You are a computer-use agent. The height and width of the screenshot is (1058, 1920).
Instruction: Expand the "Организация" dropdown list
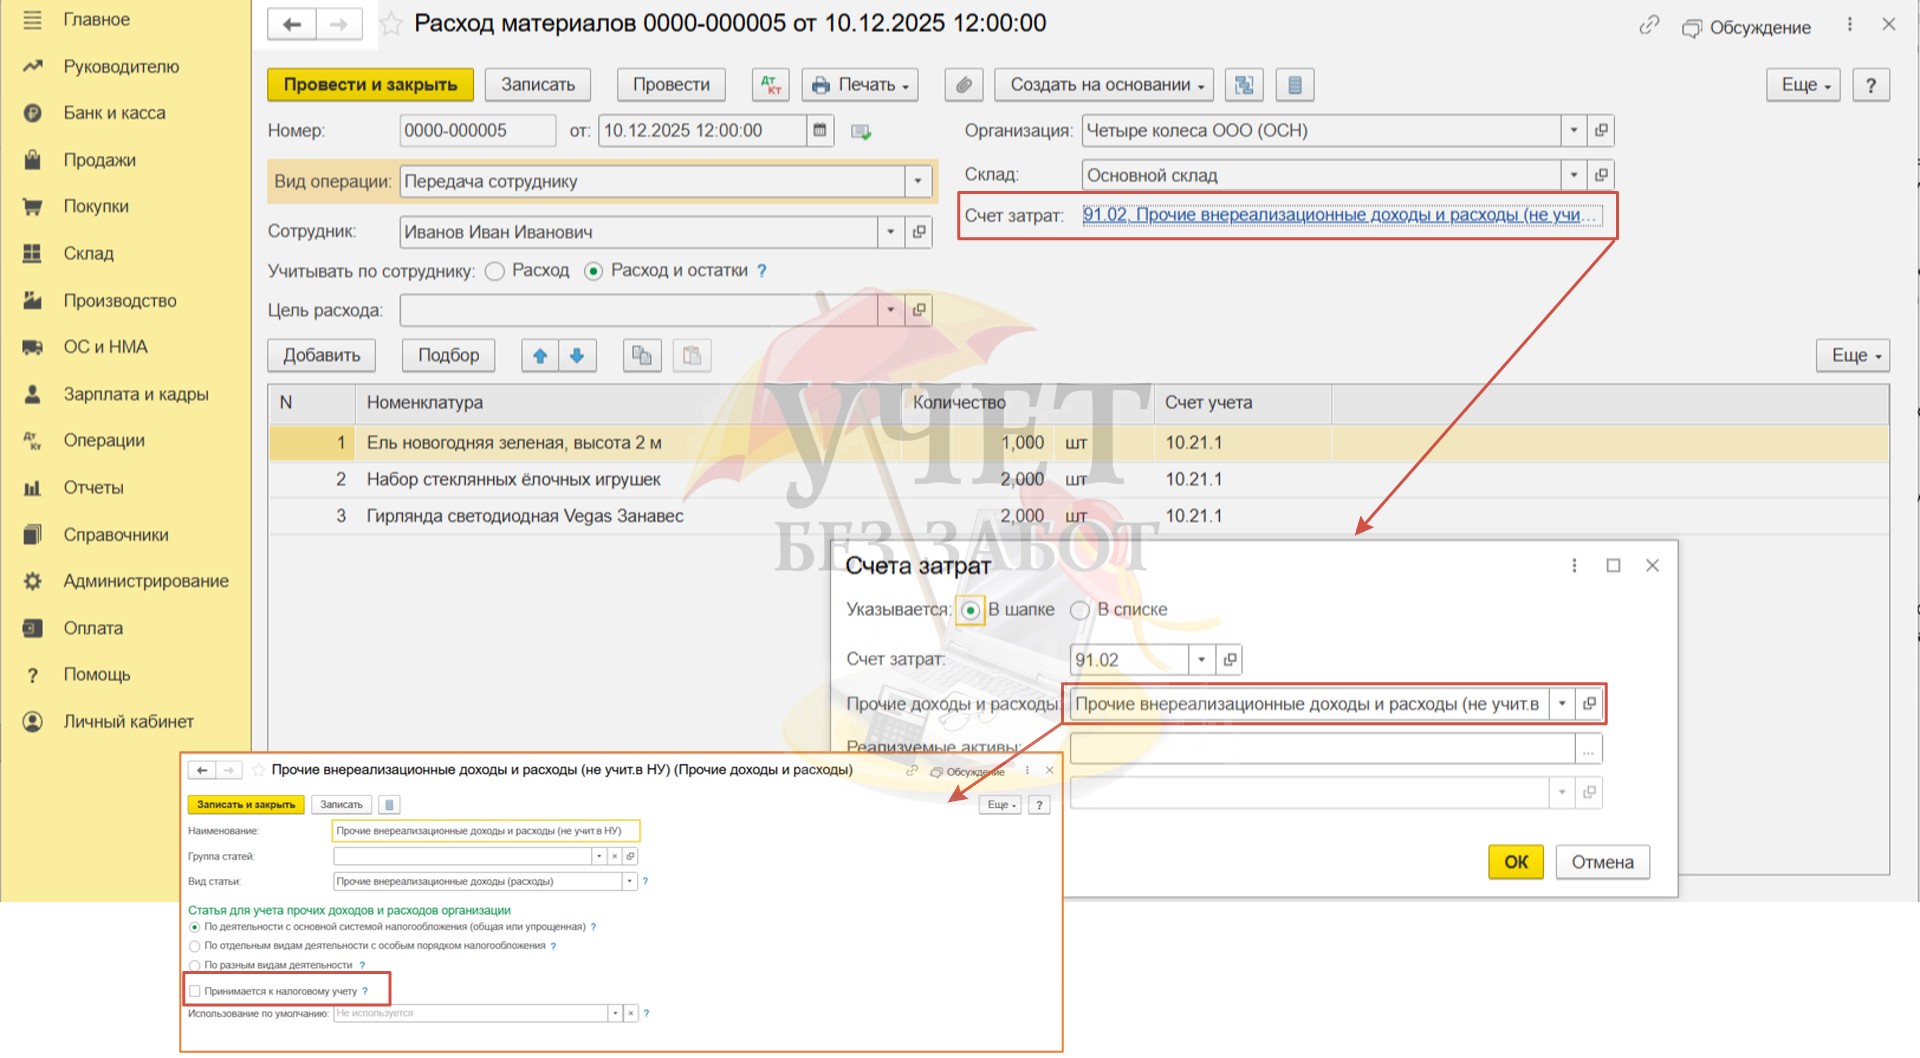[x=1573, y=131]
